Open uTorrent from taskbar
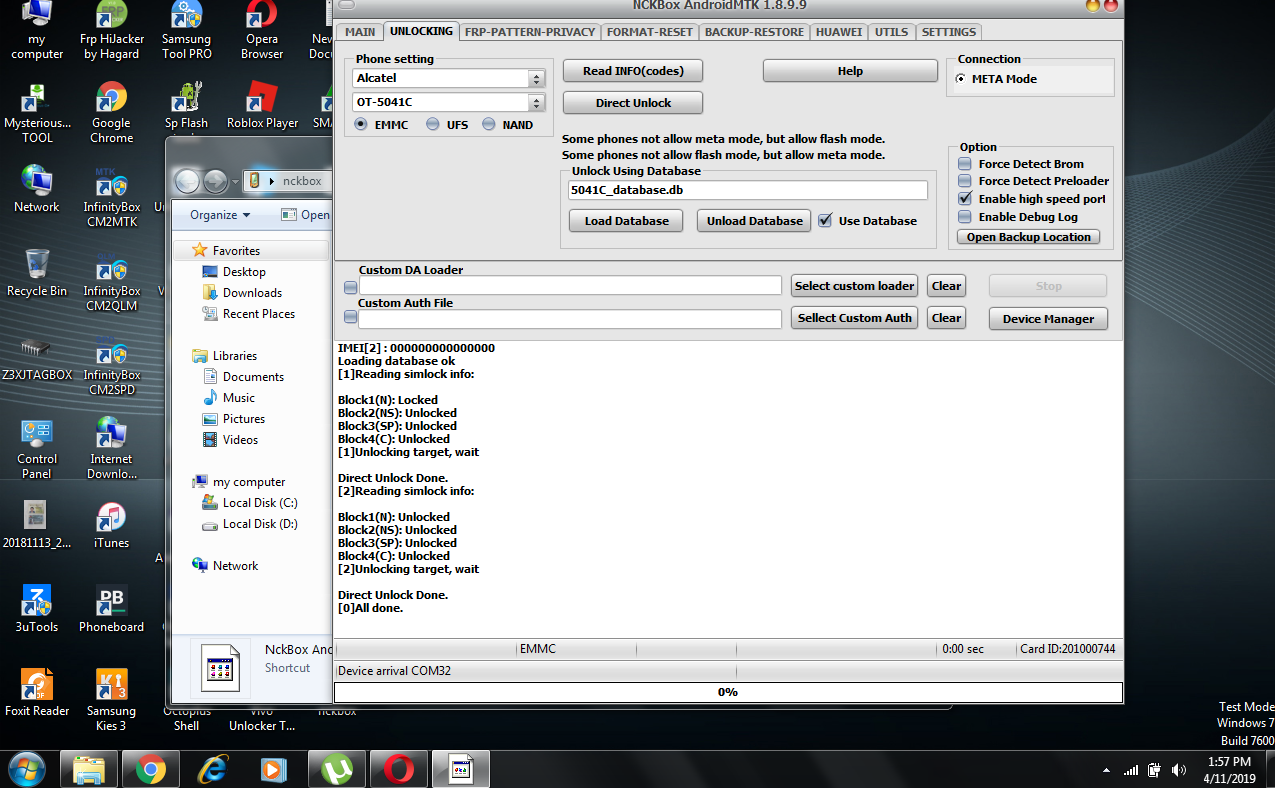 (337, 769)
